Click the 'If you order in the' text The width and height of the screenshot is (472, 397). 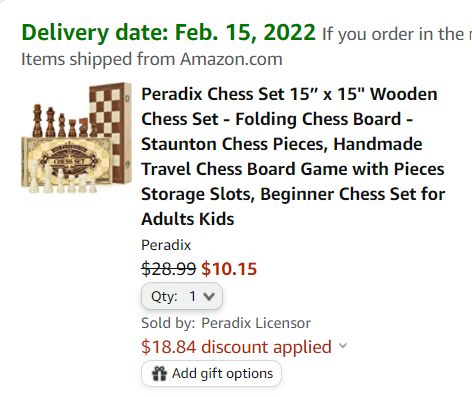(x=393, y=34)
